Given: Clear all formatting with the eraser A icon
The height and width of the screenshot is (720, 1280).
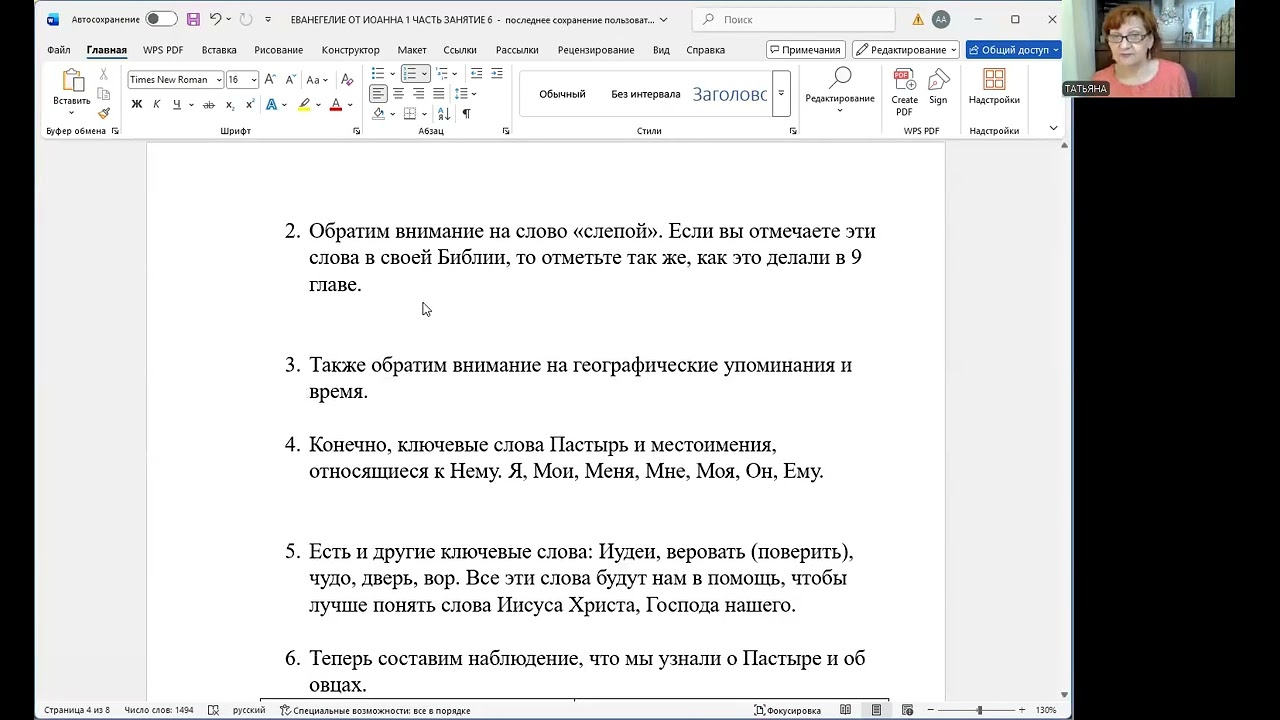Looking at the screenshot, I should [x=347, y=80].
